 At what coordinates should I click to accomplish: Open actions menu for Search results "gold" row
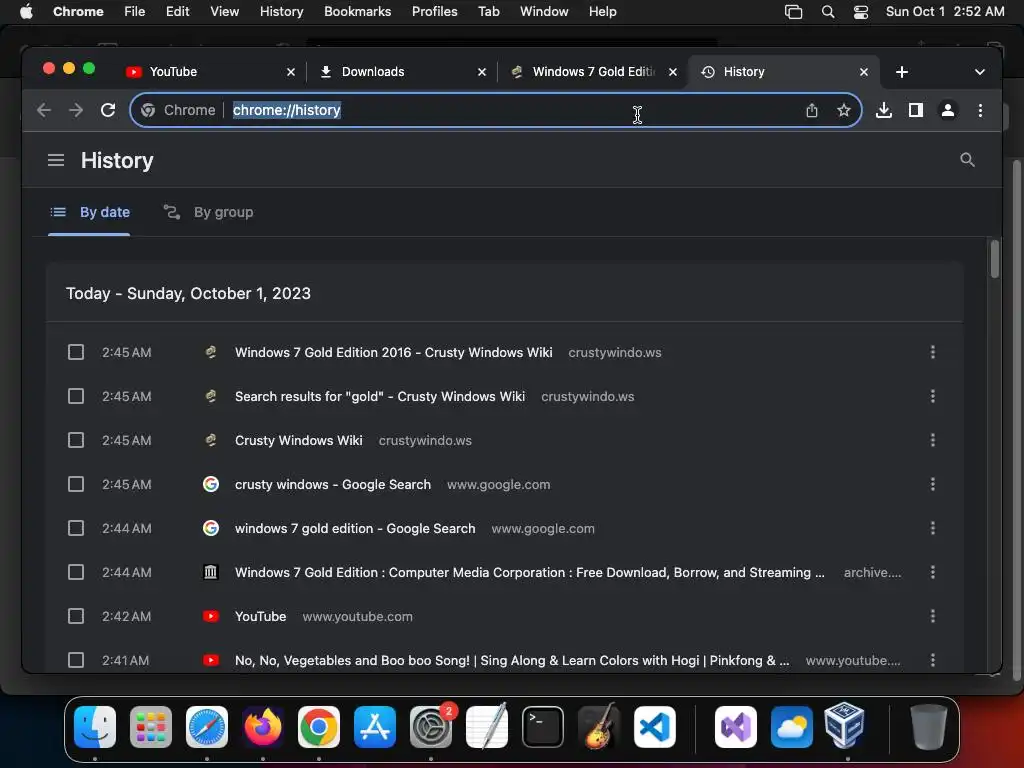[933, 396]
